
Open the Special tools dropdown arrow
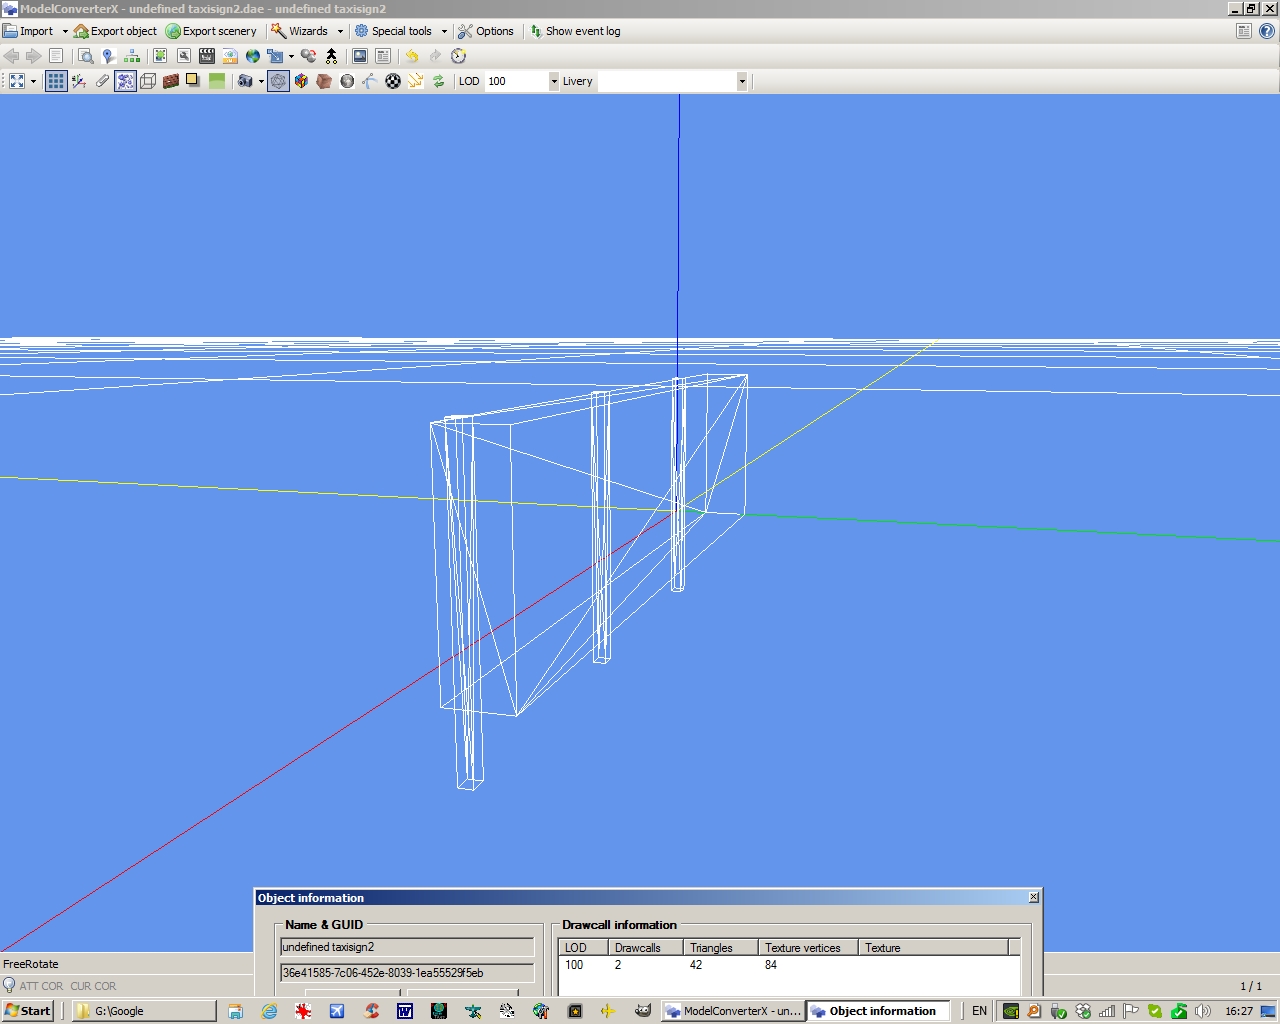[x=444, y=31]
